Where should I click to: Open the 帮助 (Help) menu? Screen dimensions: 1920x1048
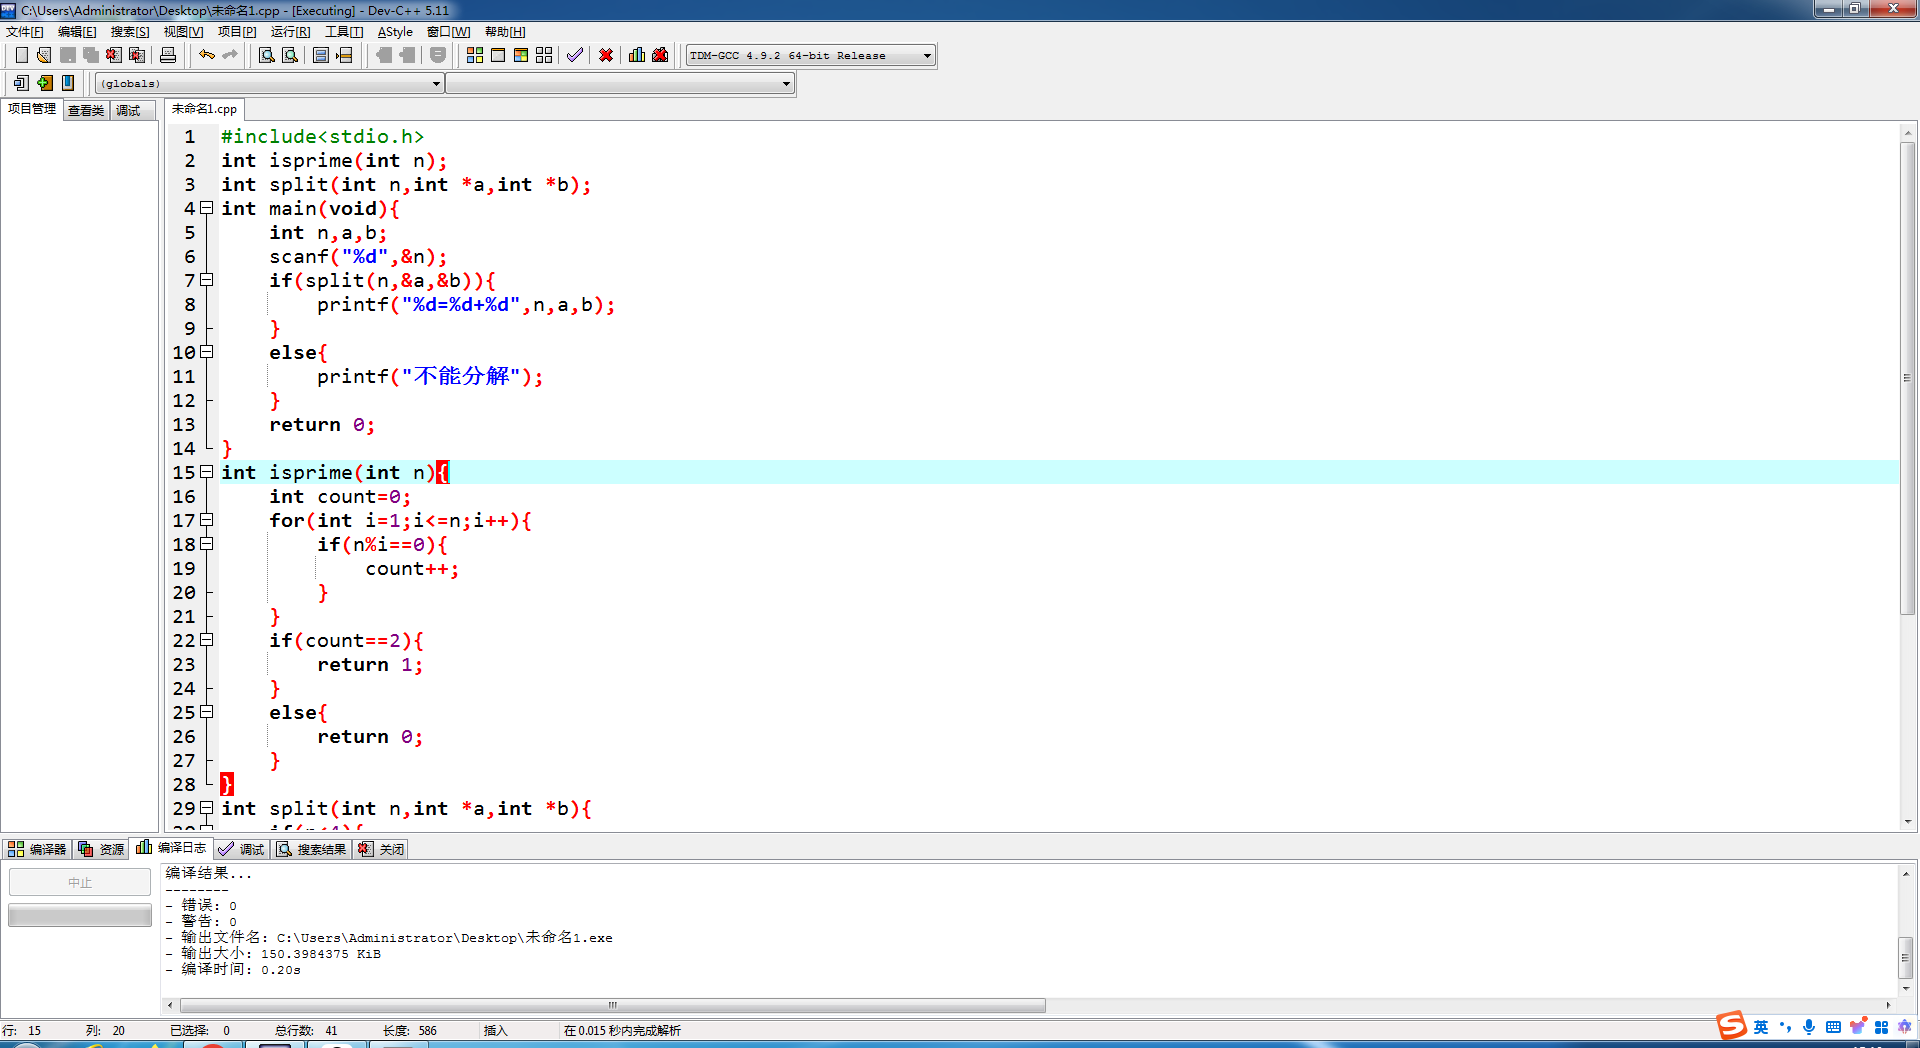505,32
